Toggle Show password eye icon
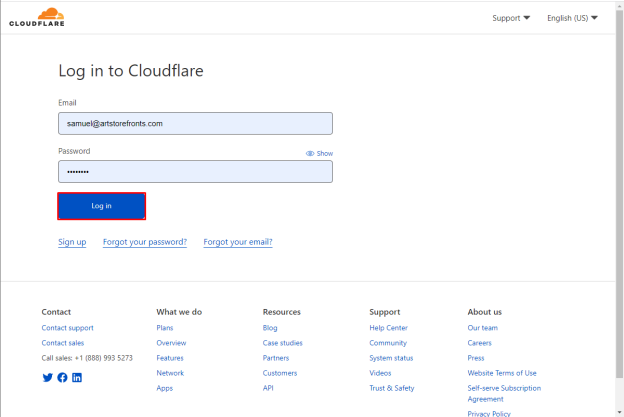 pos(310,153)
